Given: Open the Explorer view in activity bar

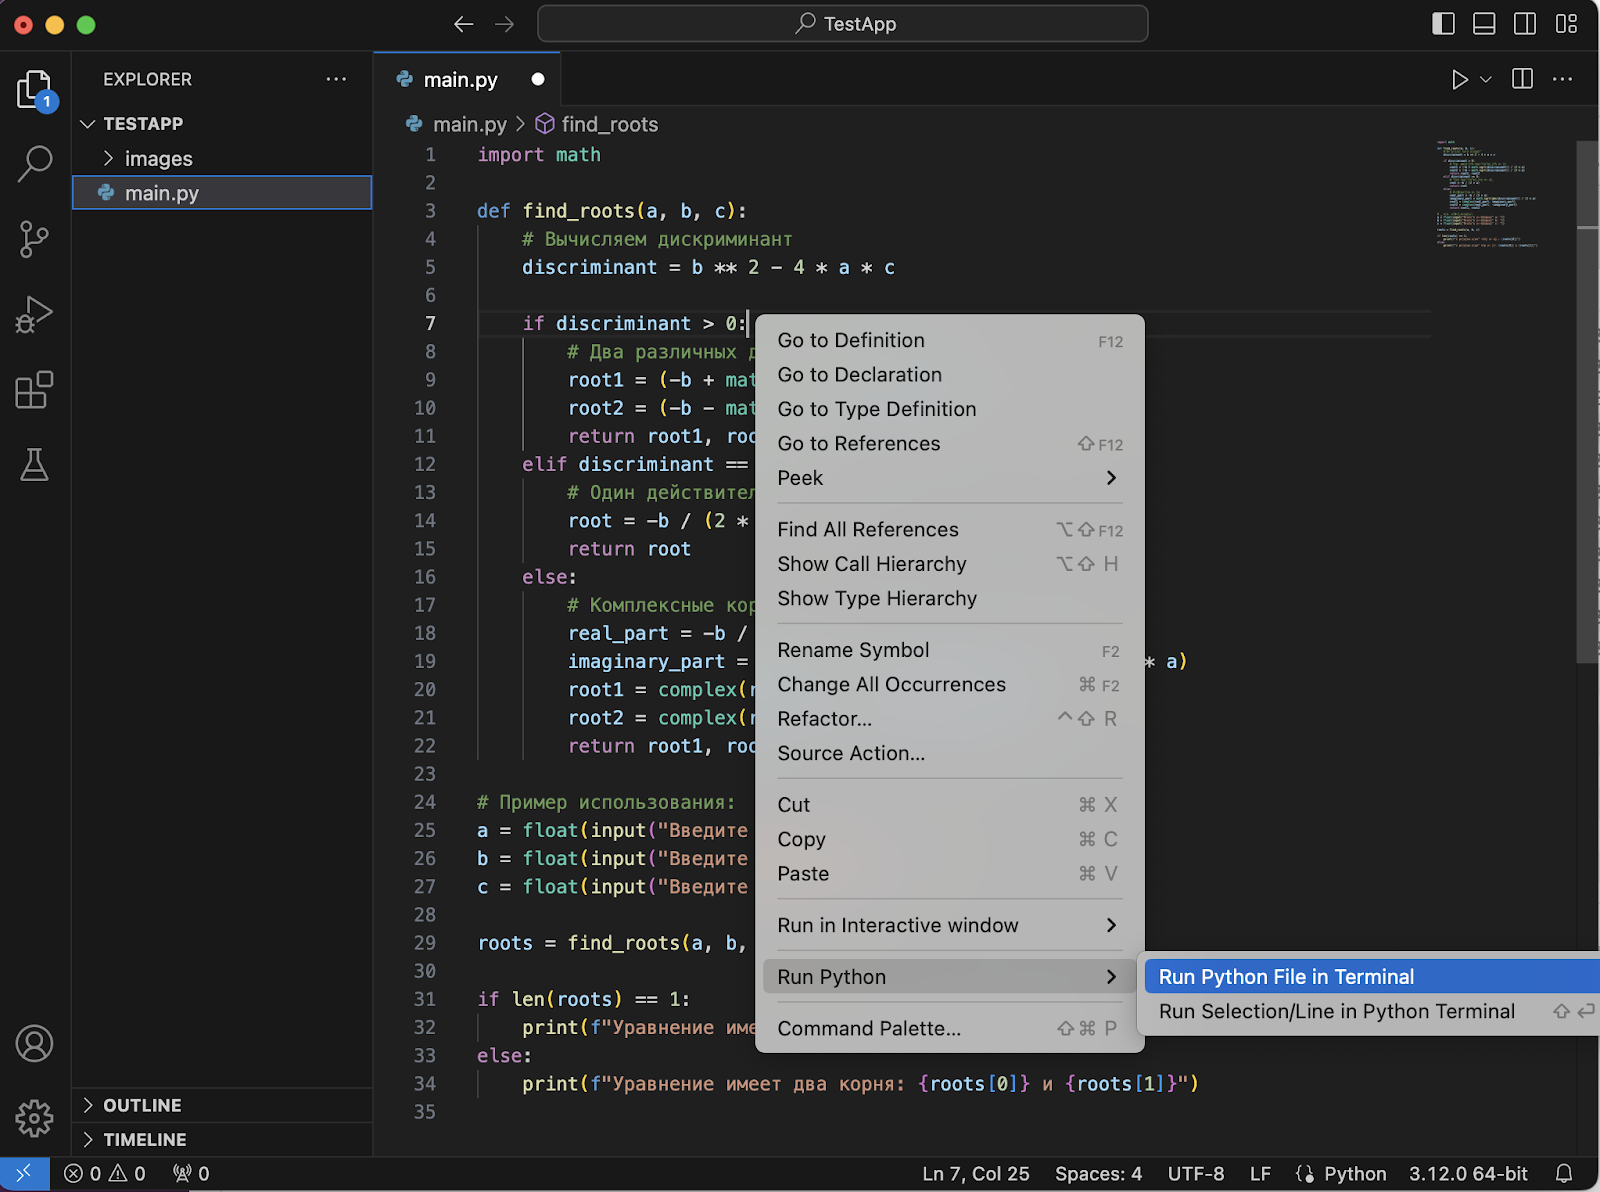Looking at the screenshot, I should (x=35, y=90).
